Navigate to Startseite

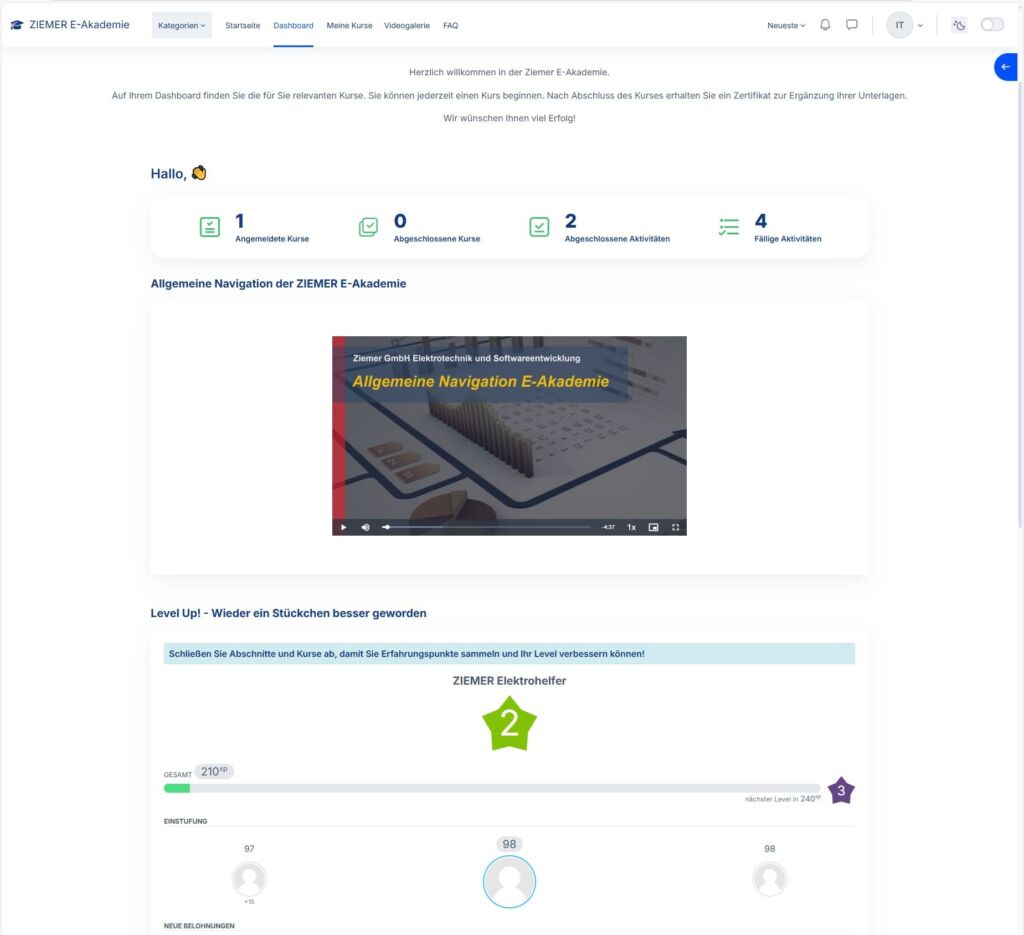tap(242, 25)
